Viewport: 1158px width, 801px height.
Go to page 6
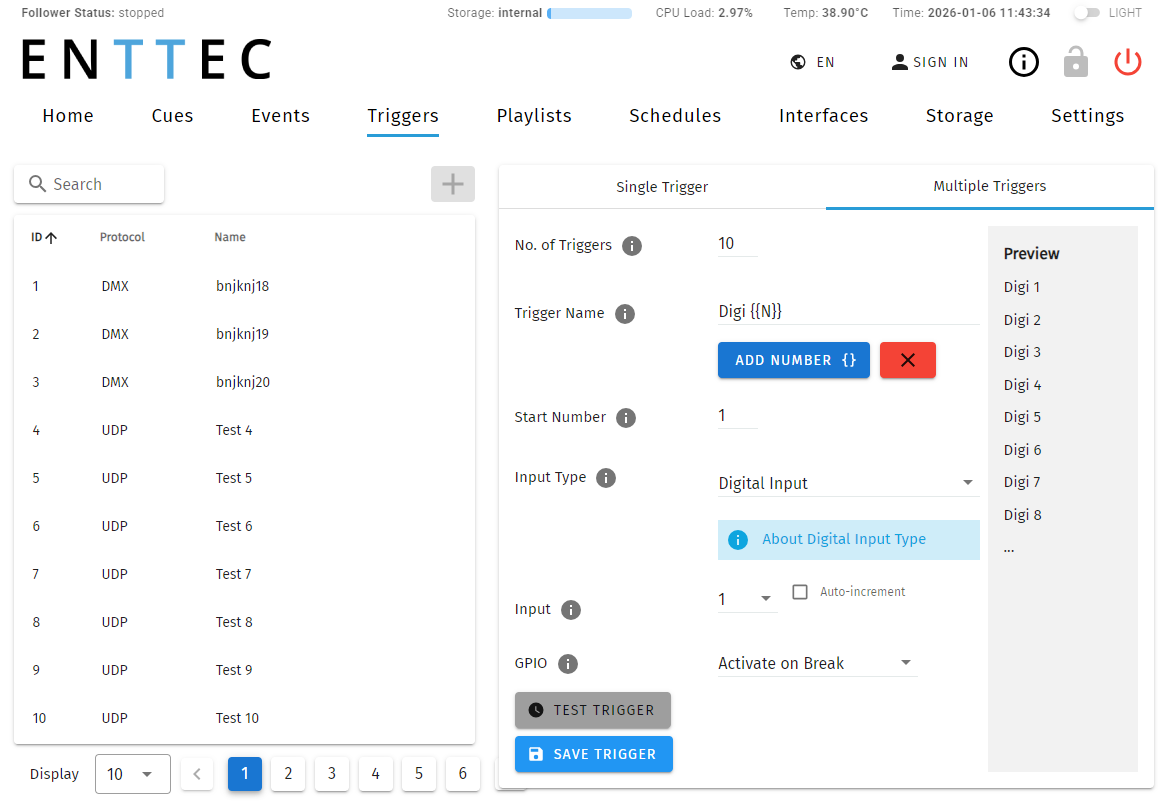pos(462,774)
